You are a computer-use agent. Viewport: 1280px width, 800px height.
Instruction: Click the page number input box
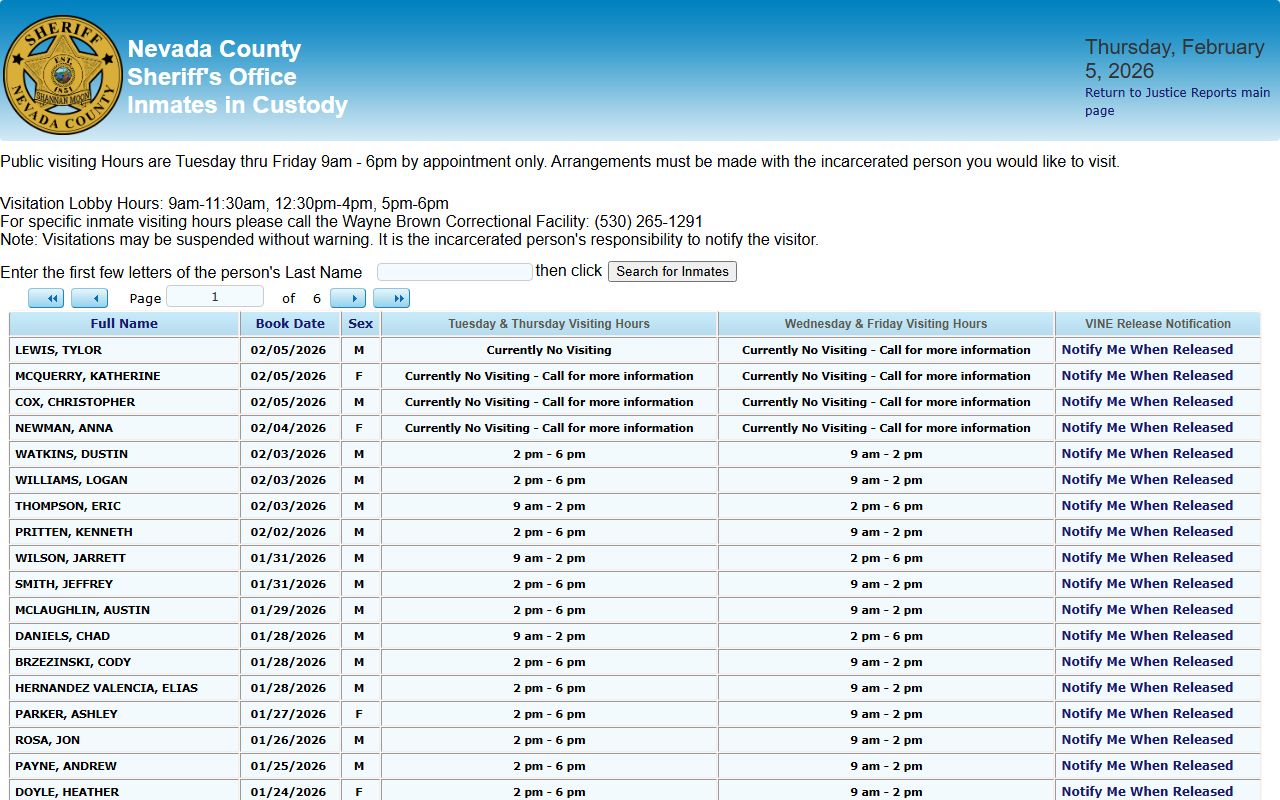tap(215, 297)
